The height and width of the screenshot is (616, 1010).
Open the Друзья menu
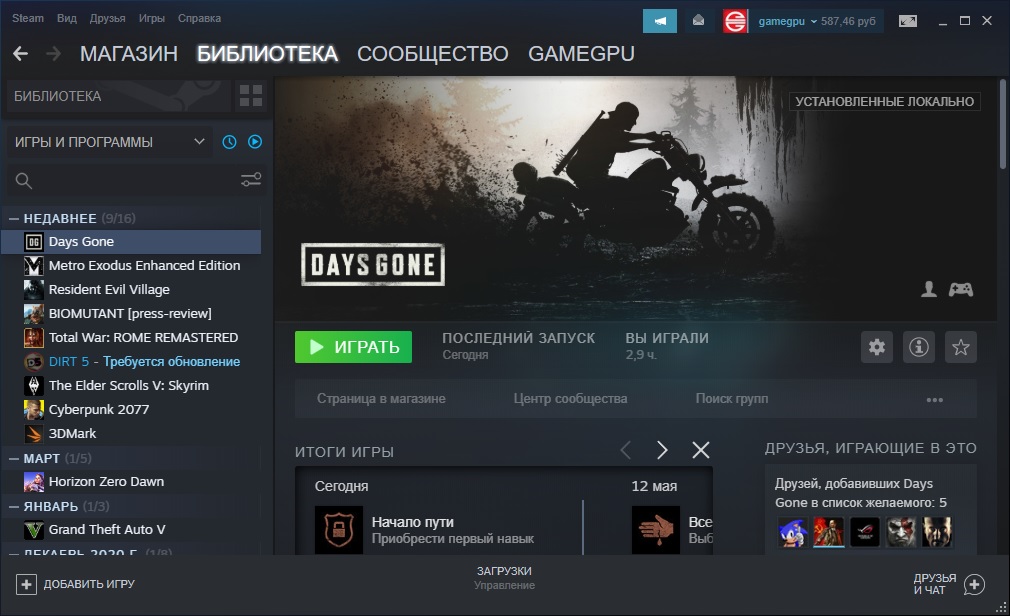(x=108, y=18)
